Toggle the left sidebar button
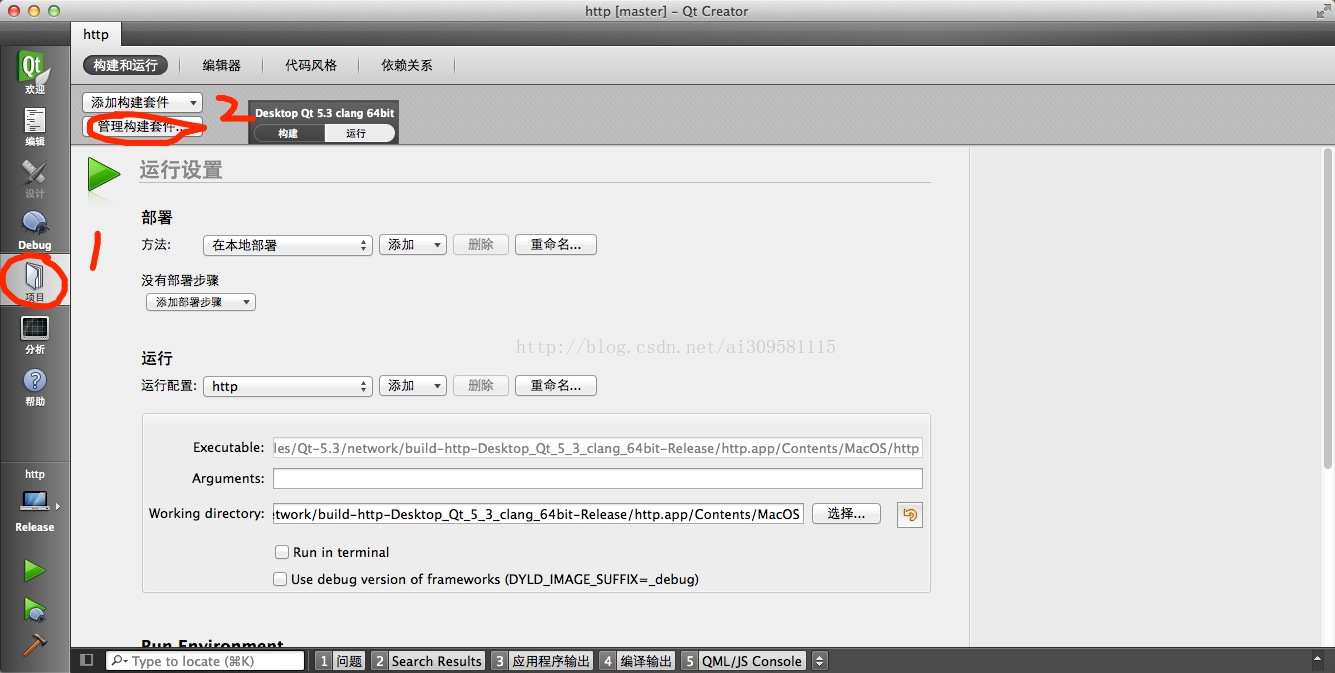The image size is (1335, 673). coord(87,660)
